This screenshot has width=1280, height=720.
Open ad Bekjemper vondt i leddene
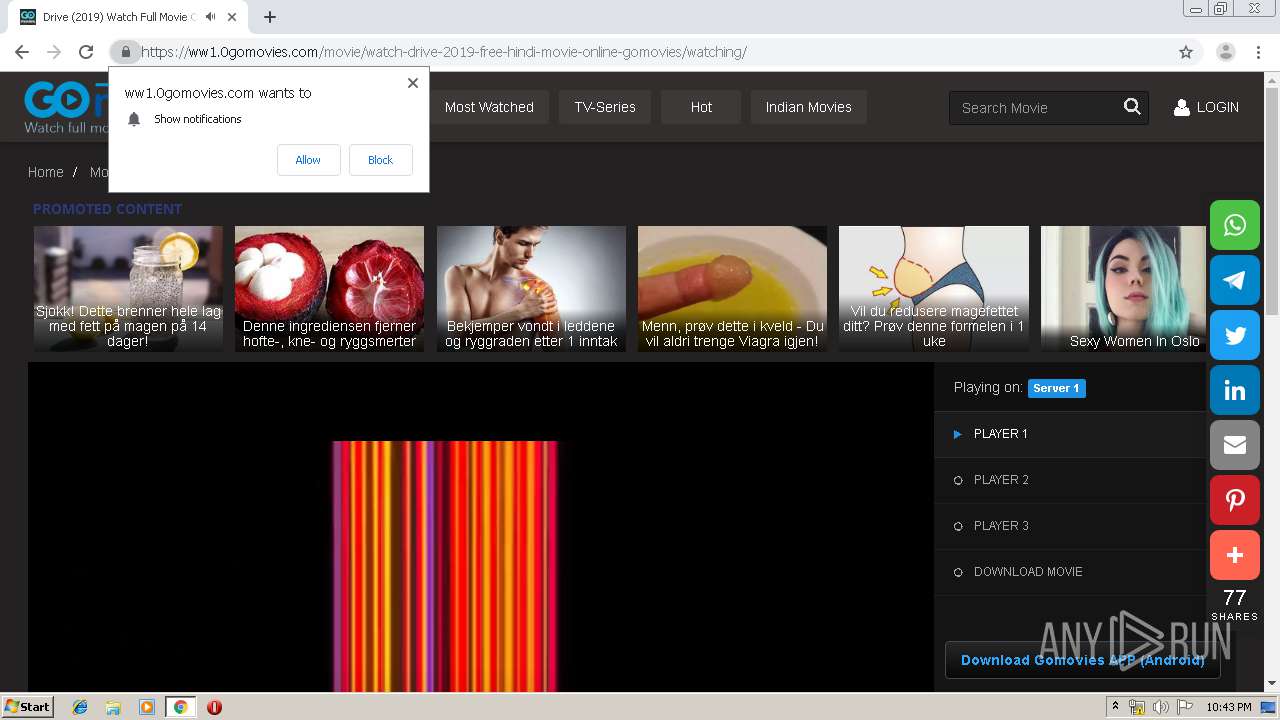coord(531,288)
